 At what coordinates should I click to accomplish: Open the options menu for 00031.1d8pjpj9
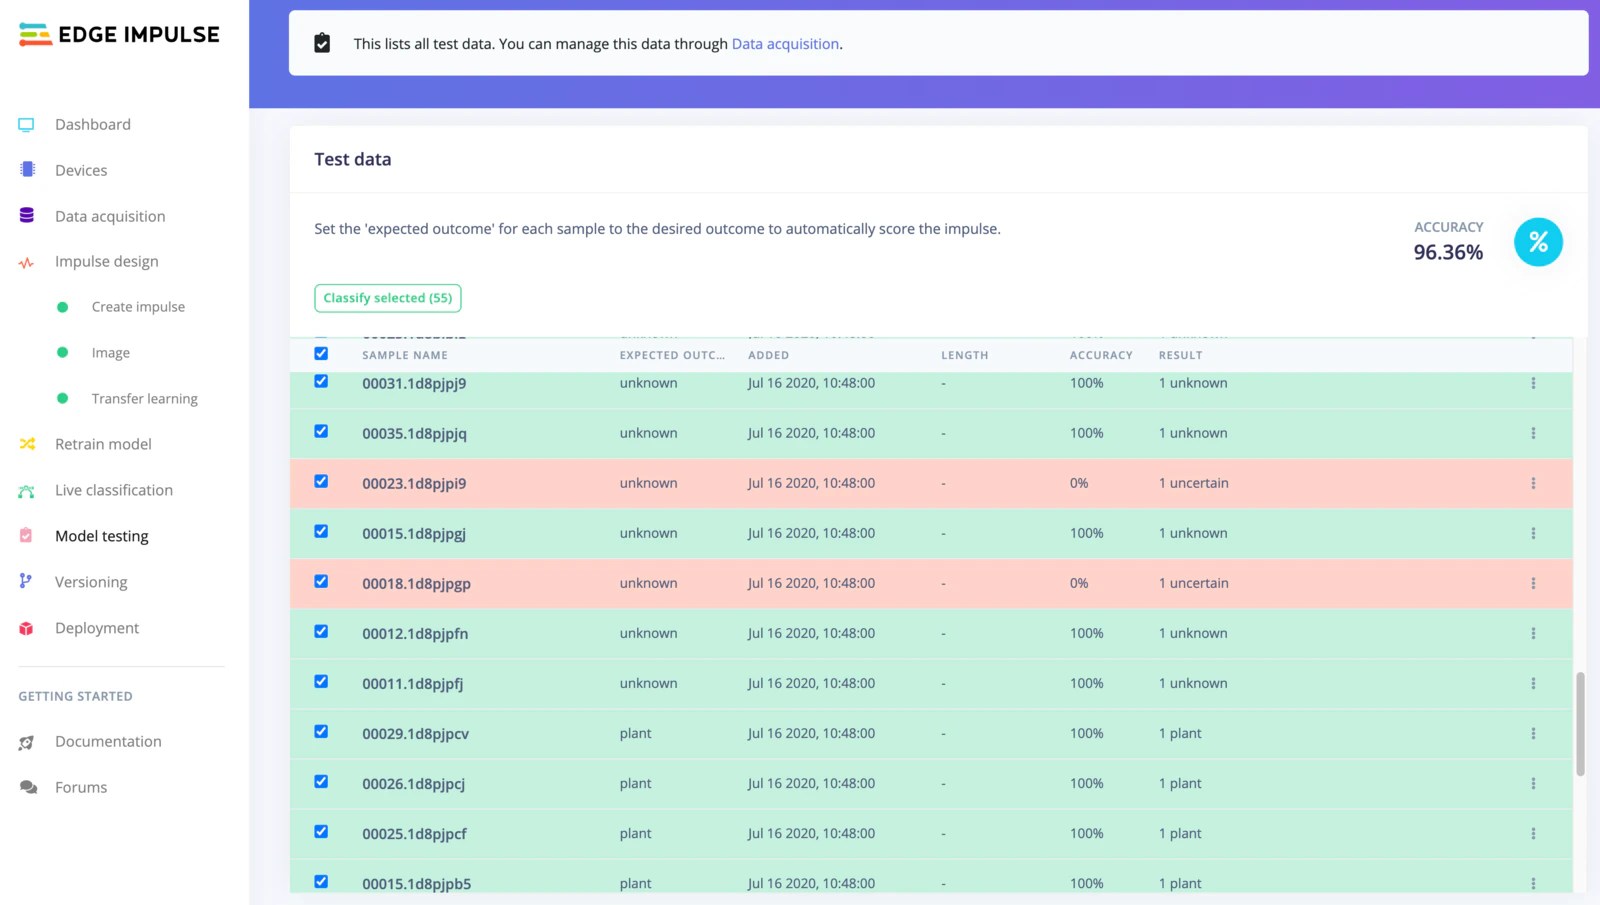point(1535,382)
